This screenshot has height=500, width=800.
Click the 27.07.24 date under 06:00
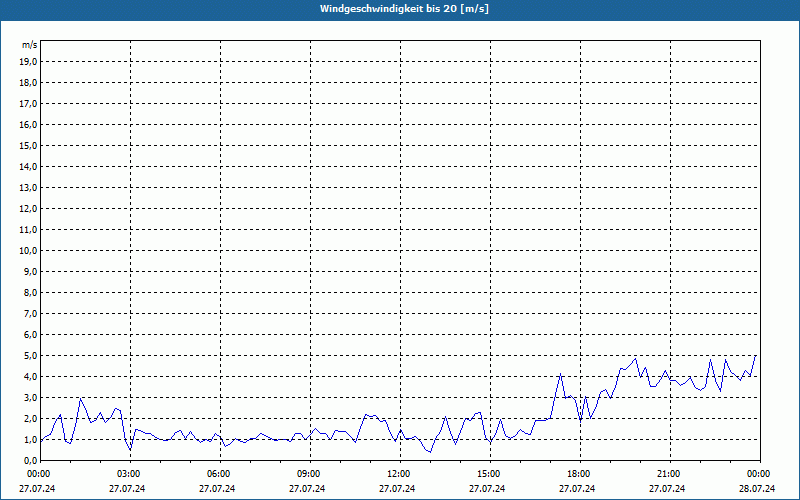tap(217, 488)
